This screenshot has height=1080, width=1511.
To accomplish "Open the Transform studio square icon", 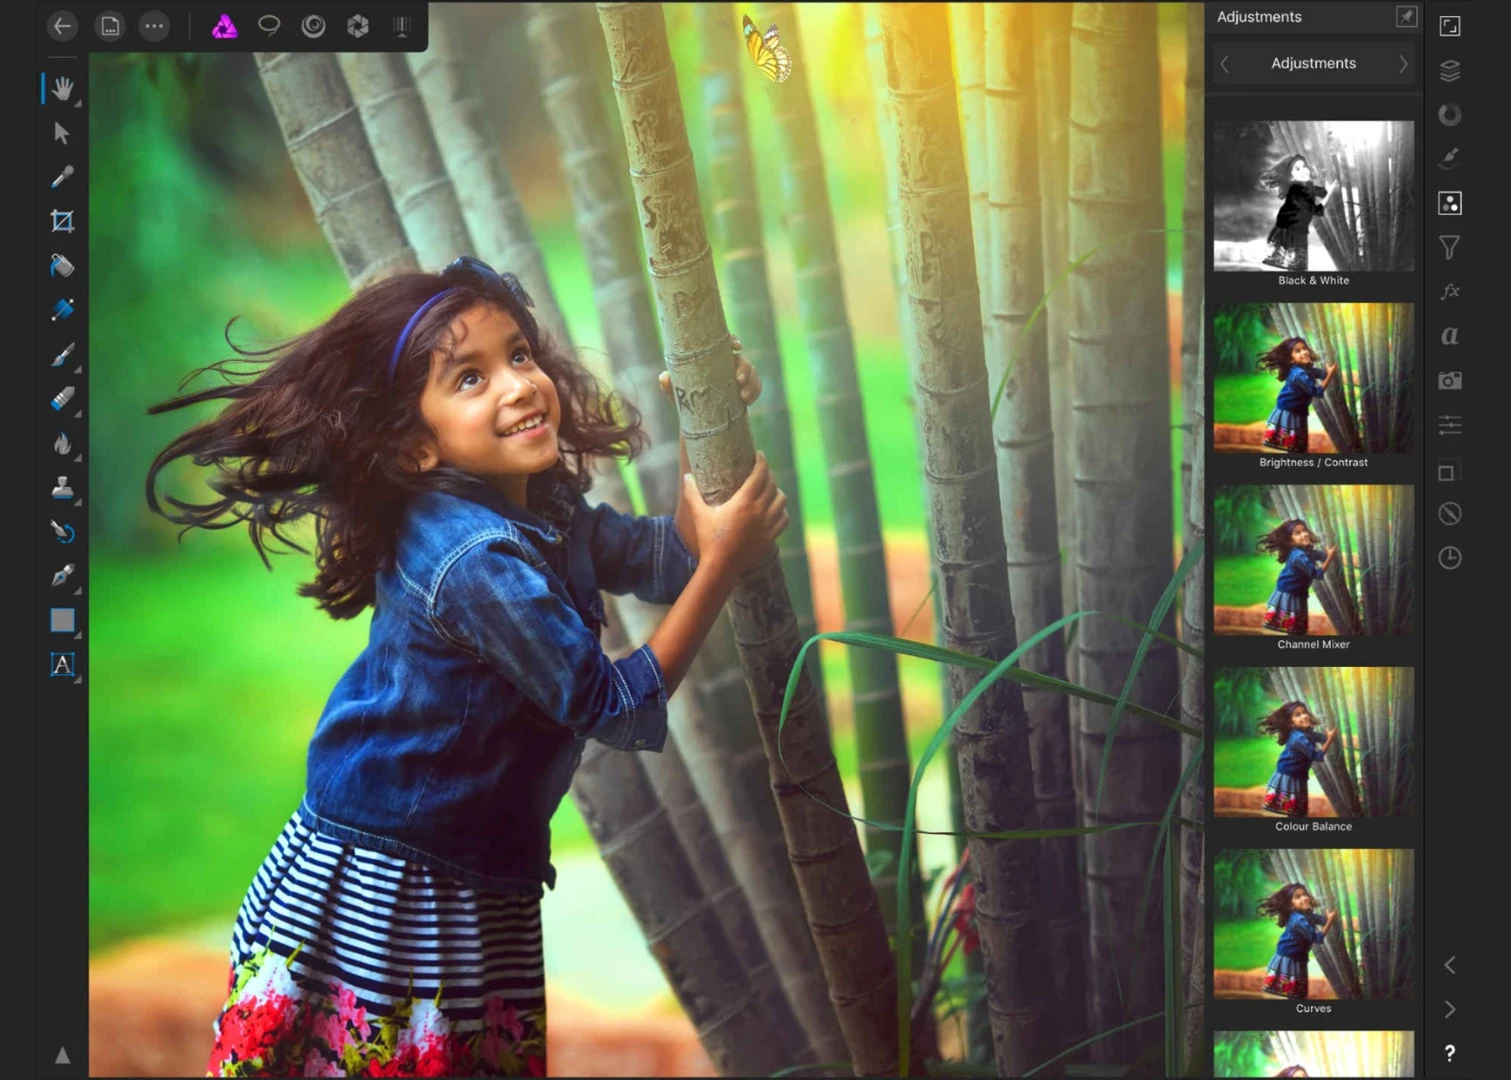I will tap(1448, 471).
